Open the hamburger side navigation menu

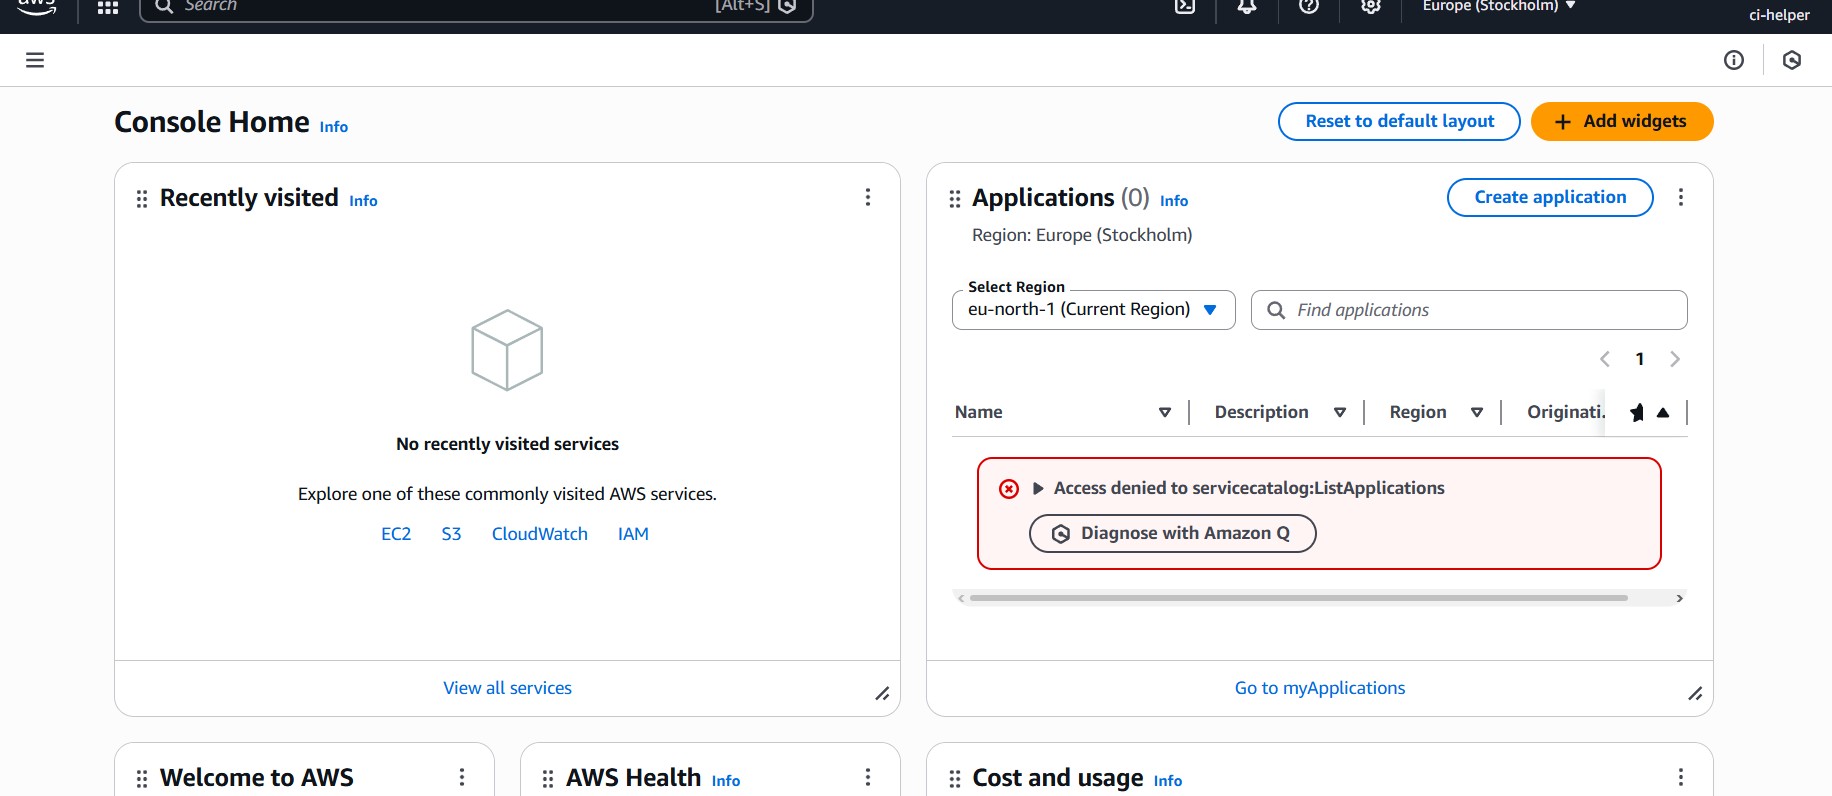click(x=35, y=60)
